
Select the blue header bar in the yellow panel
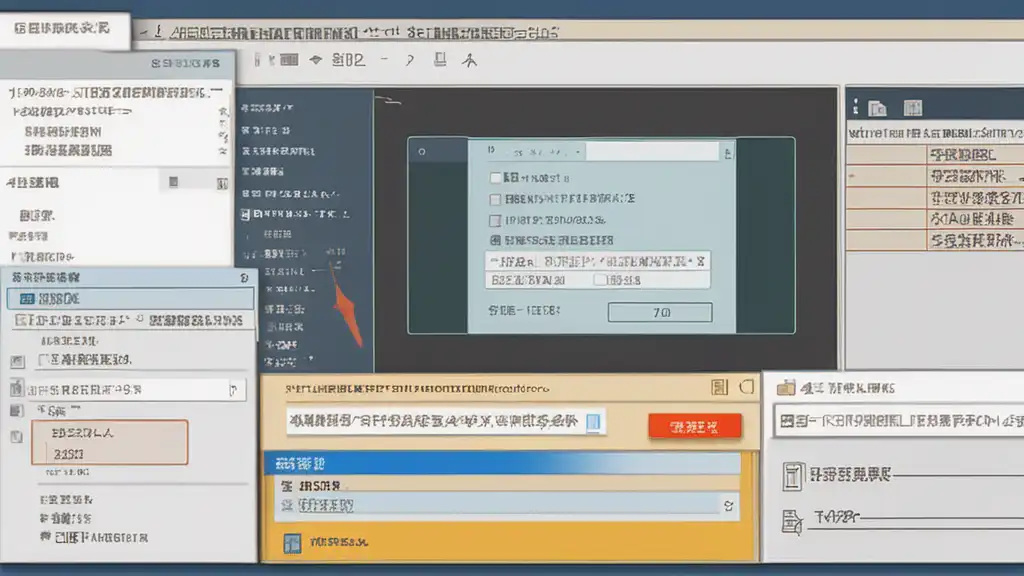(x=502, y=464)
